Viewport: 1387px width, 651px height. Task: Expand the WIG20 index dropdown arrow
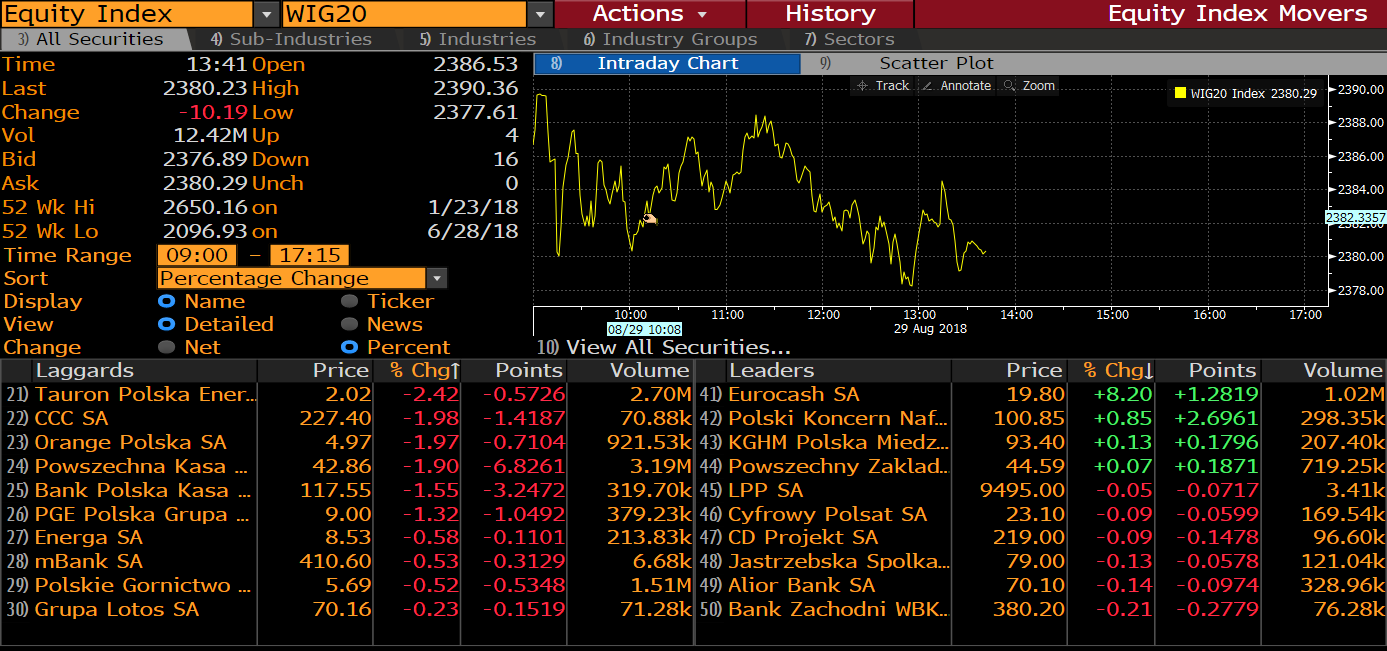(x=540, y=14)
